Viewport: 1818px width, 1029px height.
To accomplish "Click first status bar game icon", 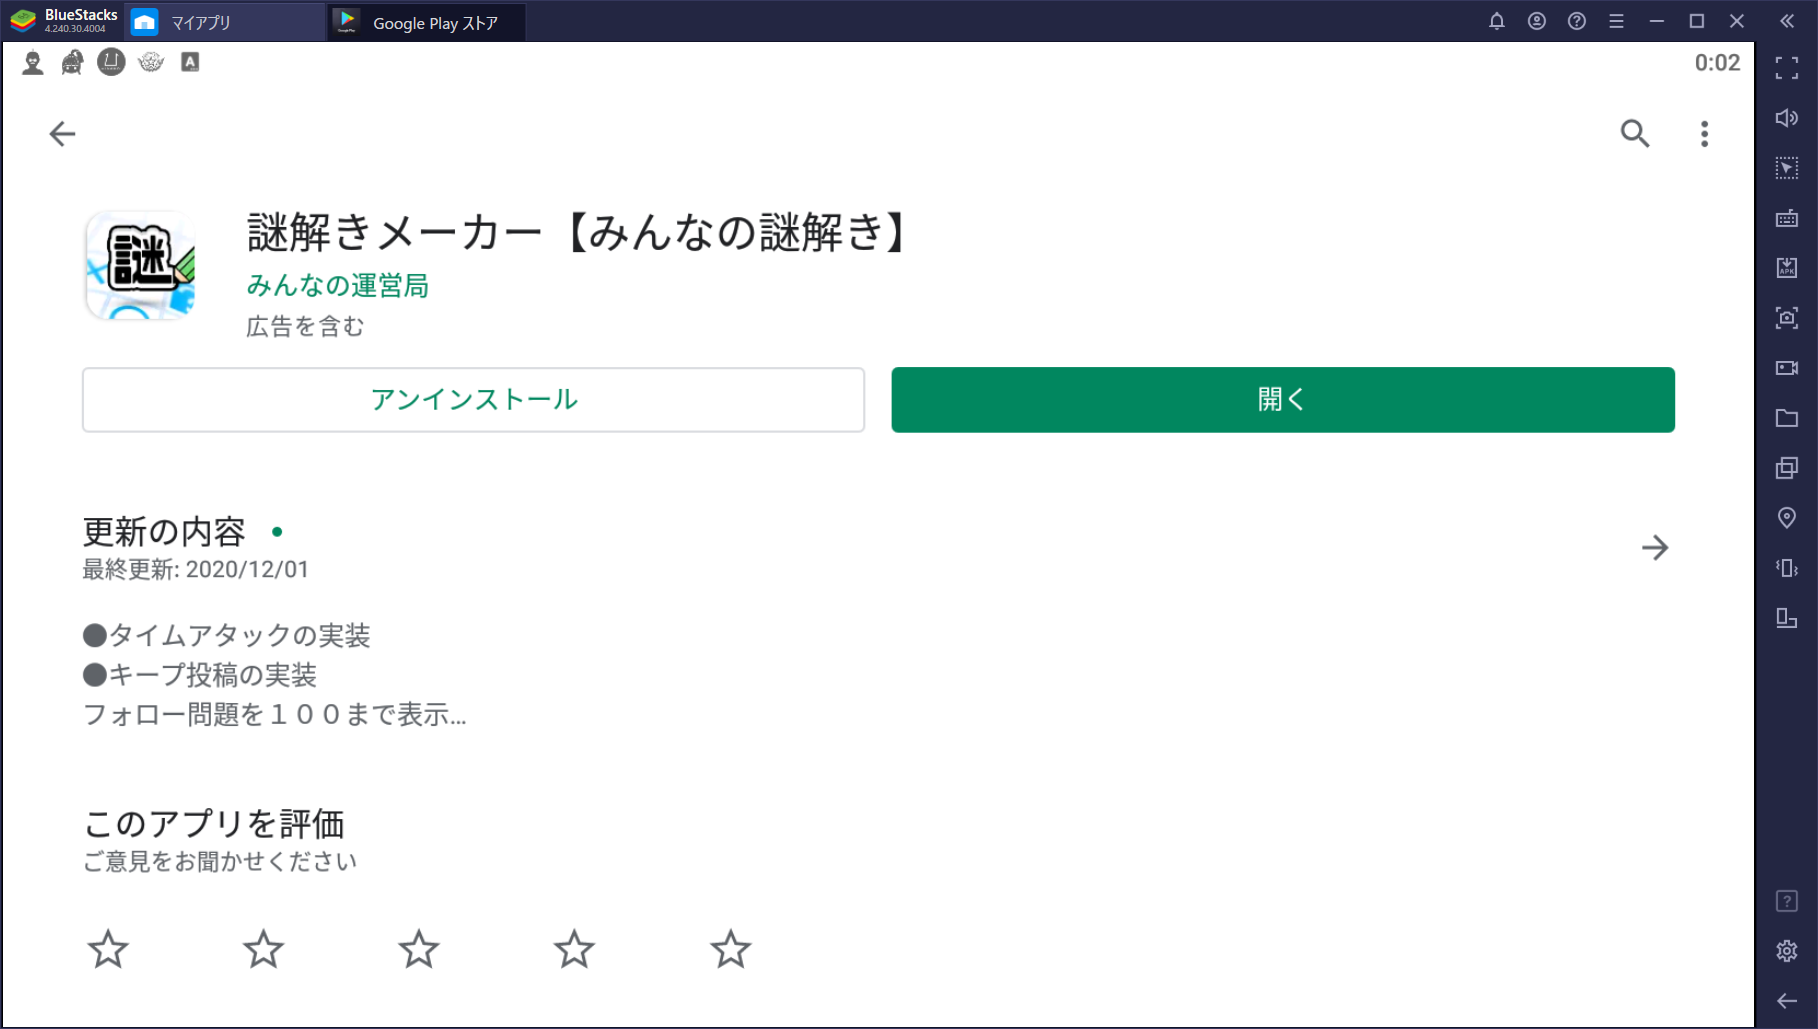I will click(x=33, y=63).
